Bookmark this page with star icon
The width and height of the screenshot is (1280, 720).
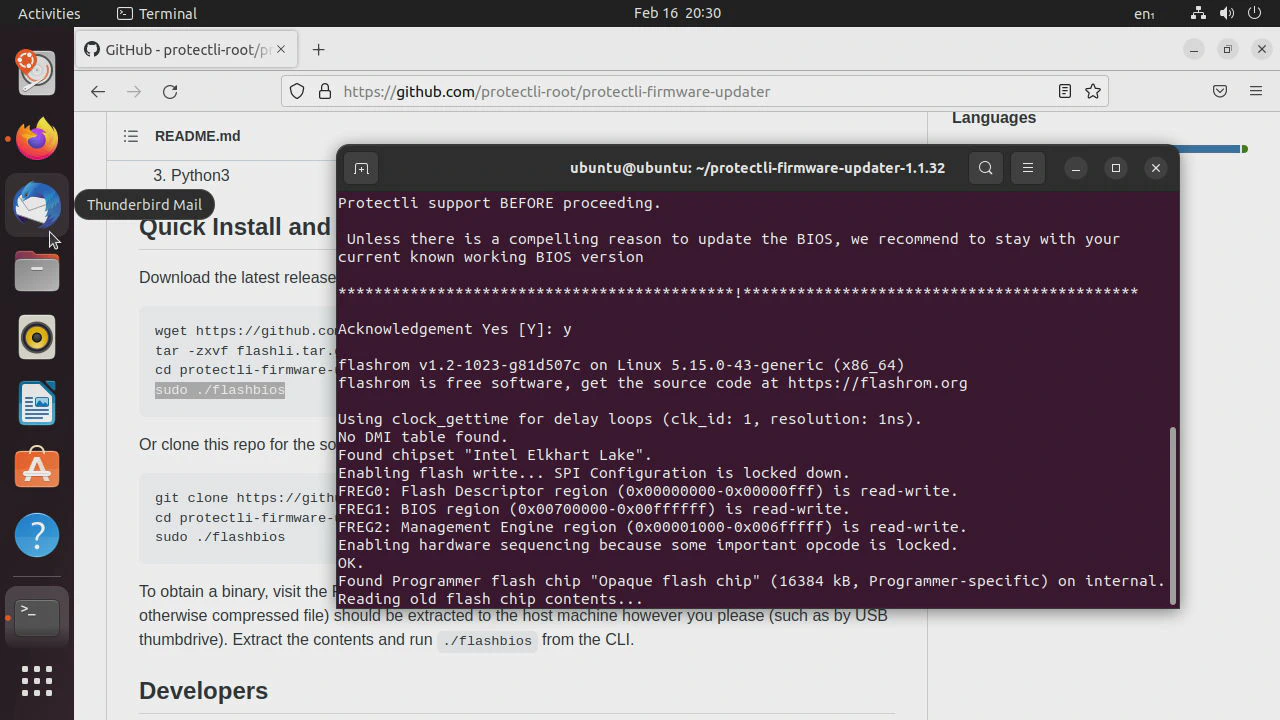(x=1093, y=91)
